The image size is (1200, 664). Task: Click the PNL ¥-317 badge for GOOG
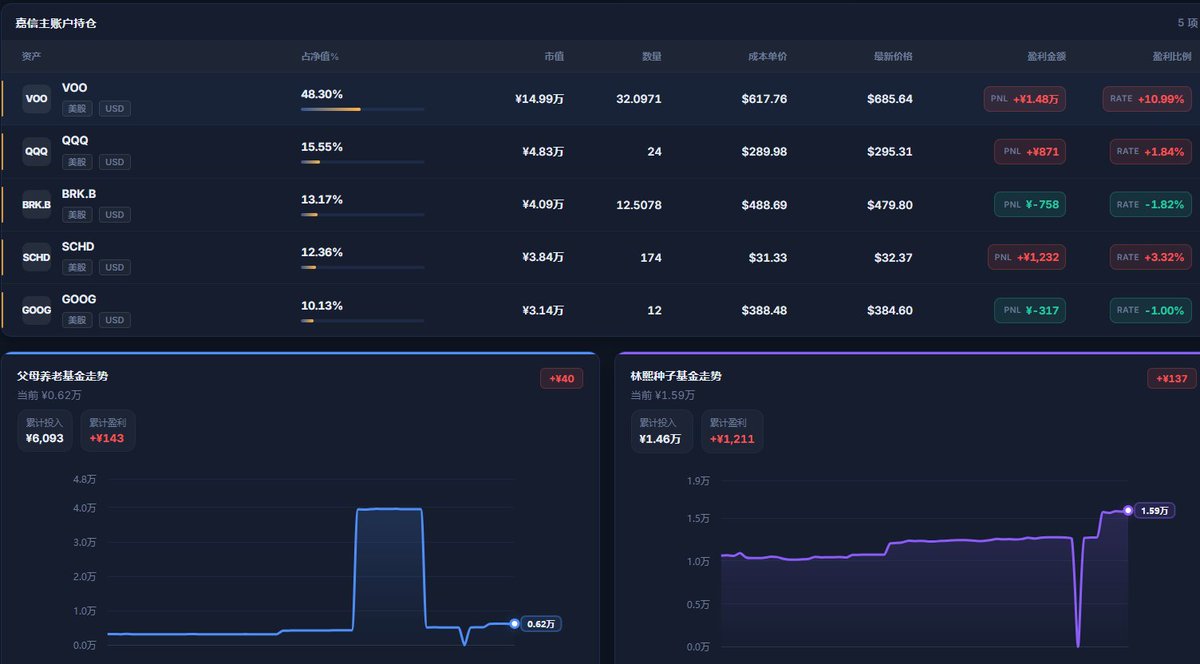coord(1030,311)
